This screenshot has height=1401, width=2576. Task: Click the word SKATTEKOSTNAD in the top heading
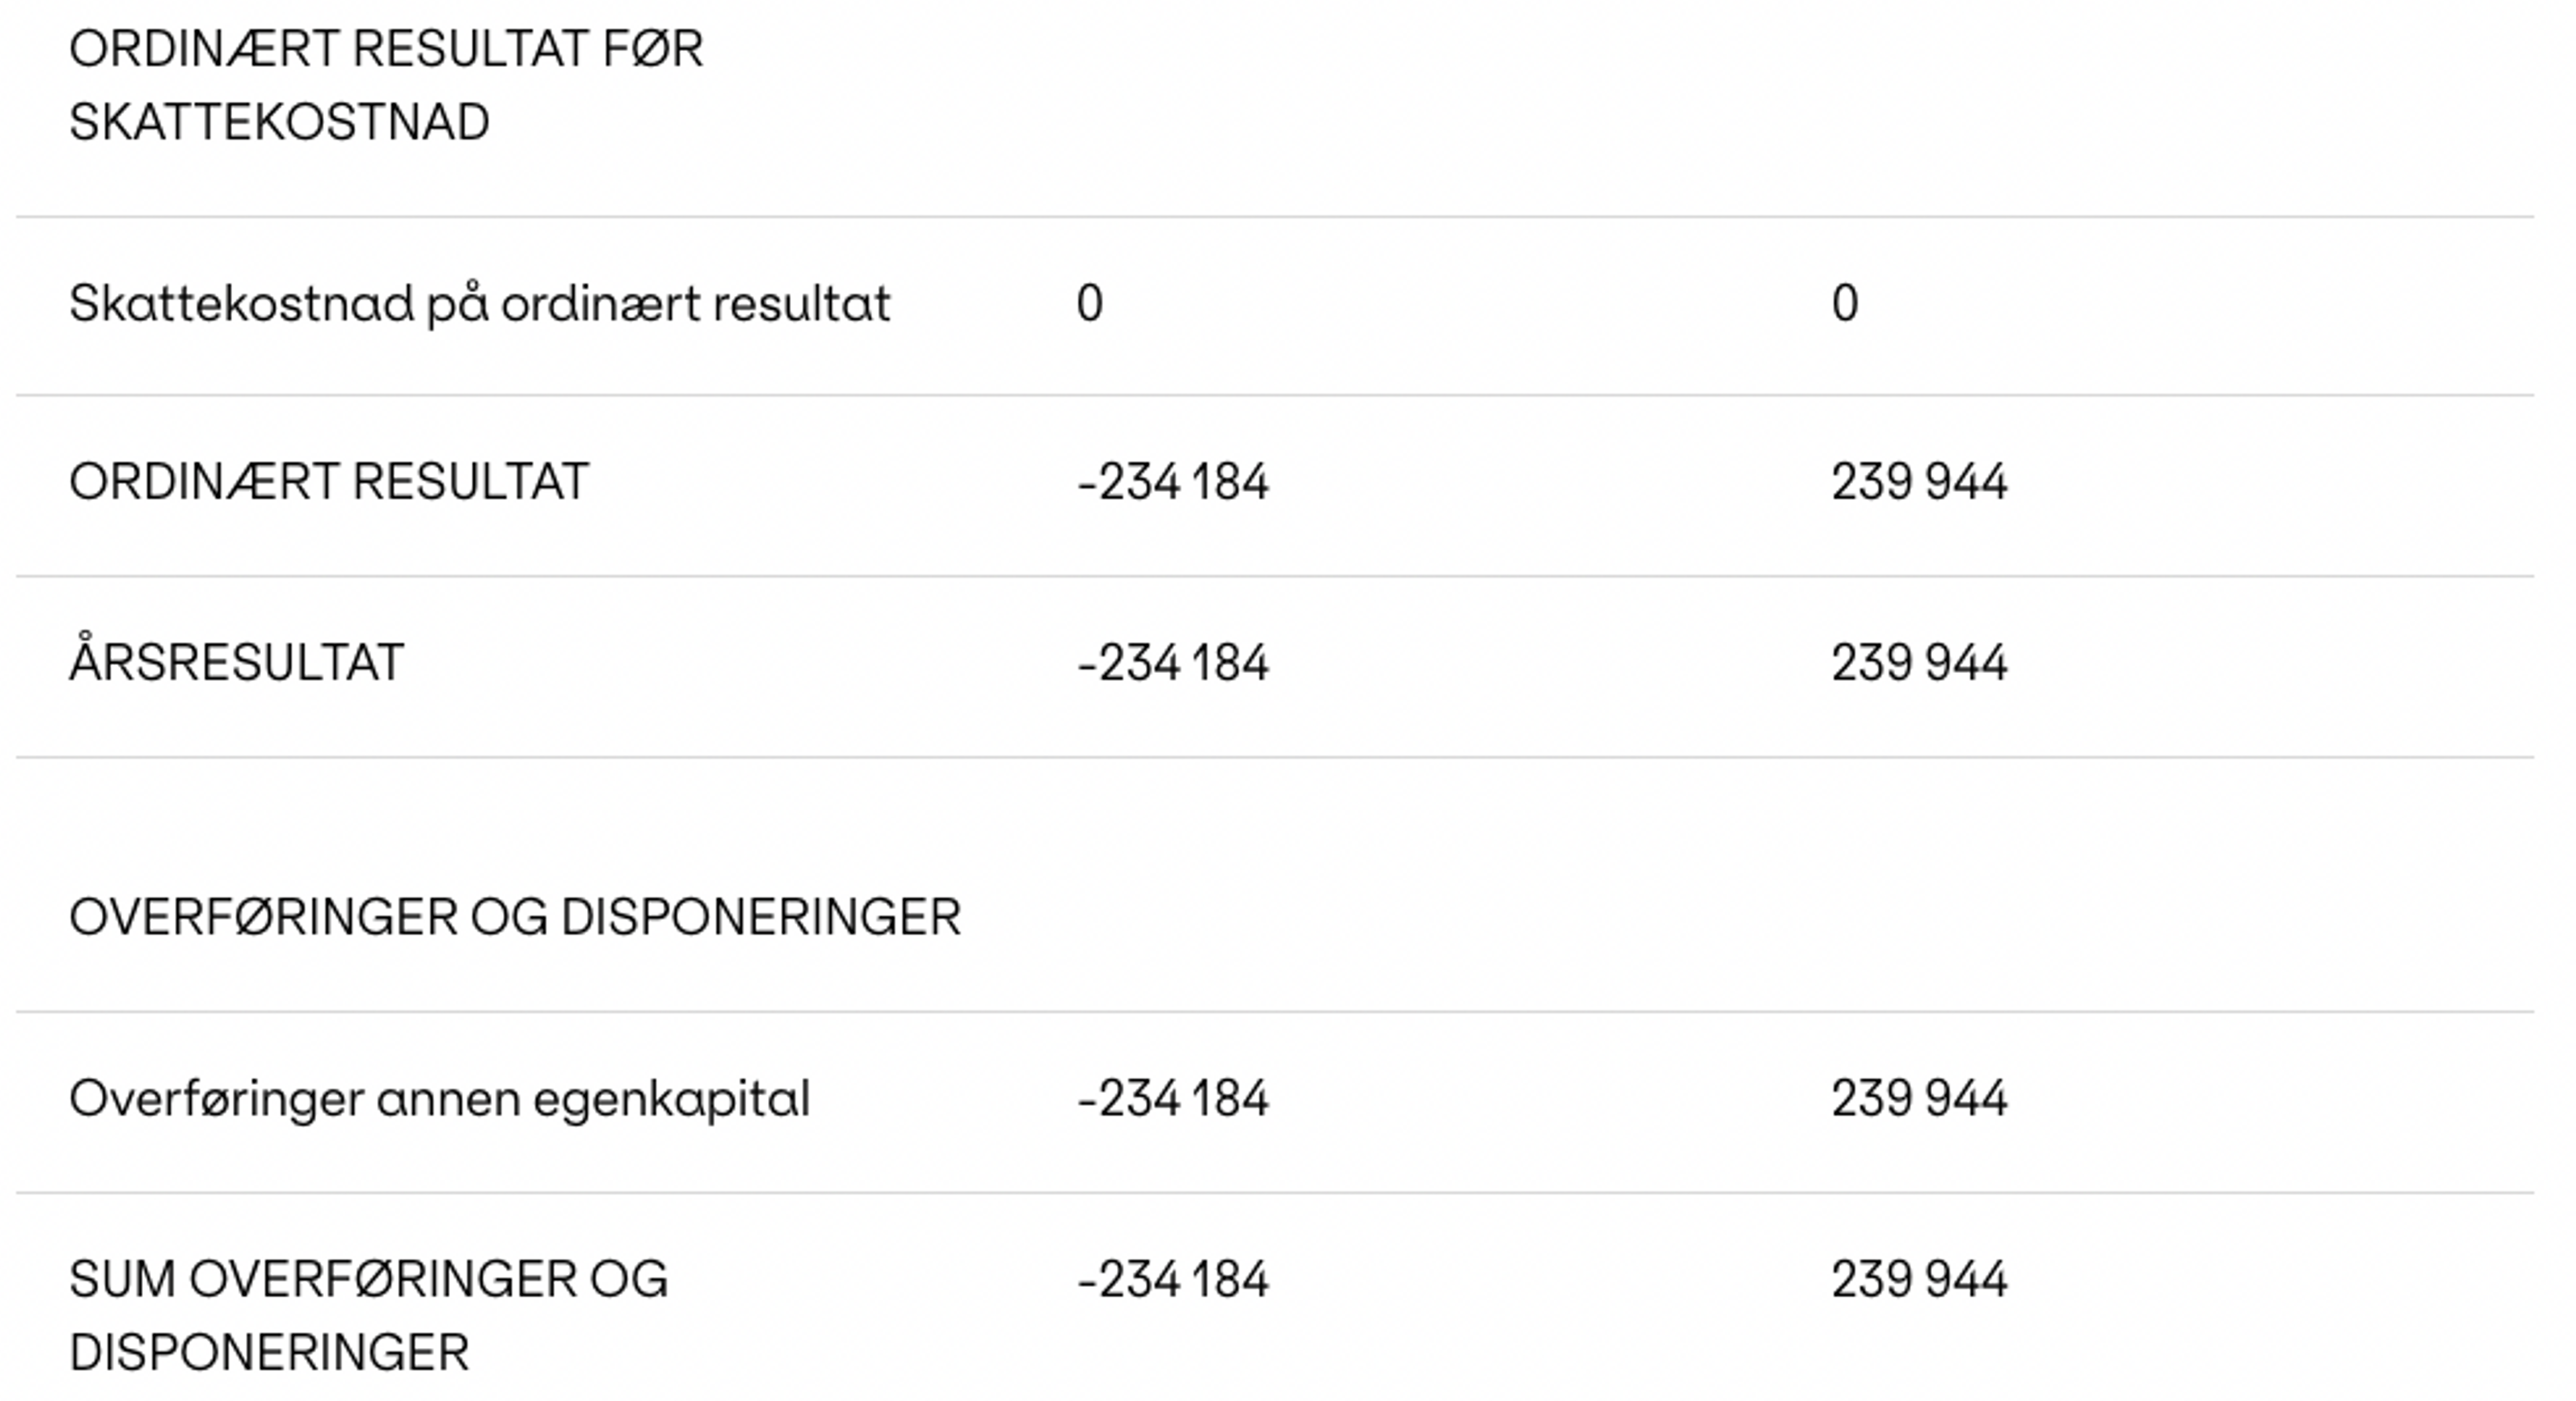pyautogui.click(x=279, y=123)
